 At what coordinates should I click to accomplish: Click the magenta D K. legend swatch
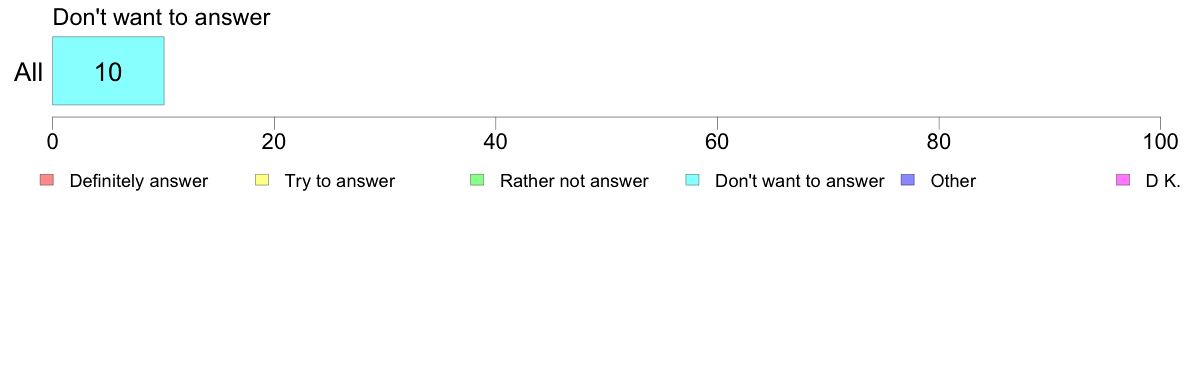coord(1123,180)
